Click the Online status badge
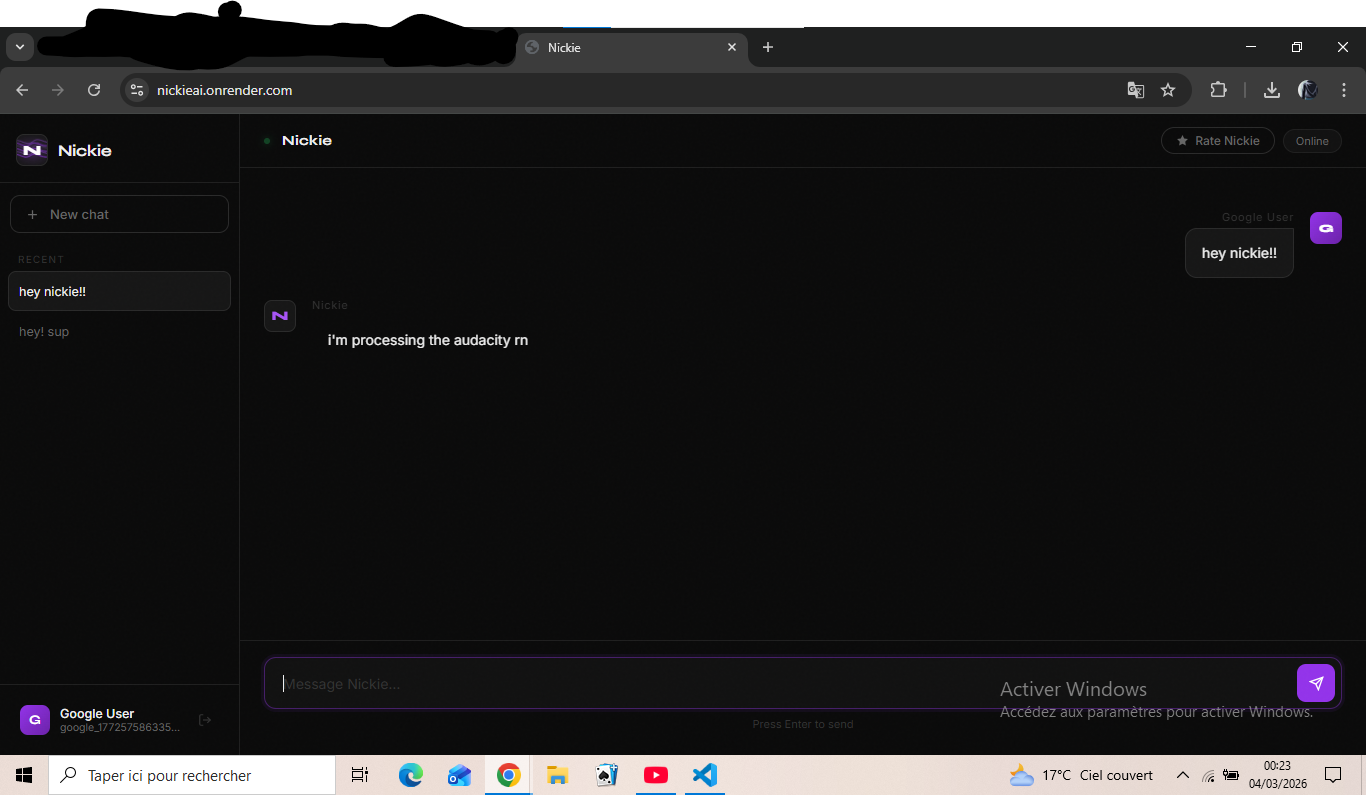1366x795 pixels. pos(1312,140)
